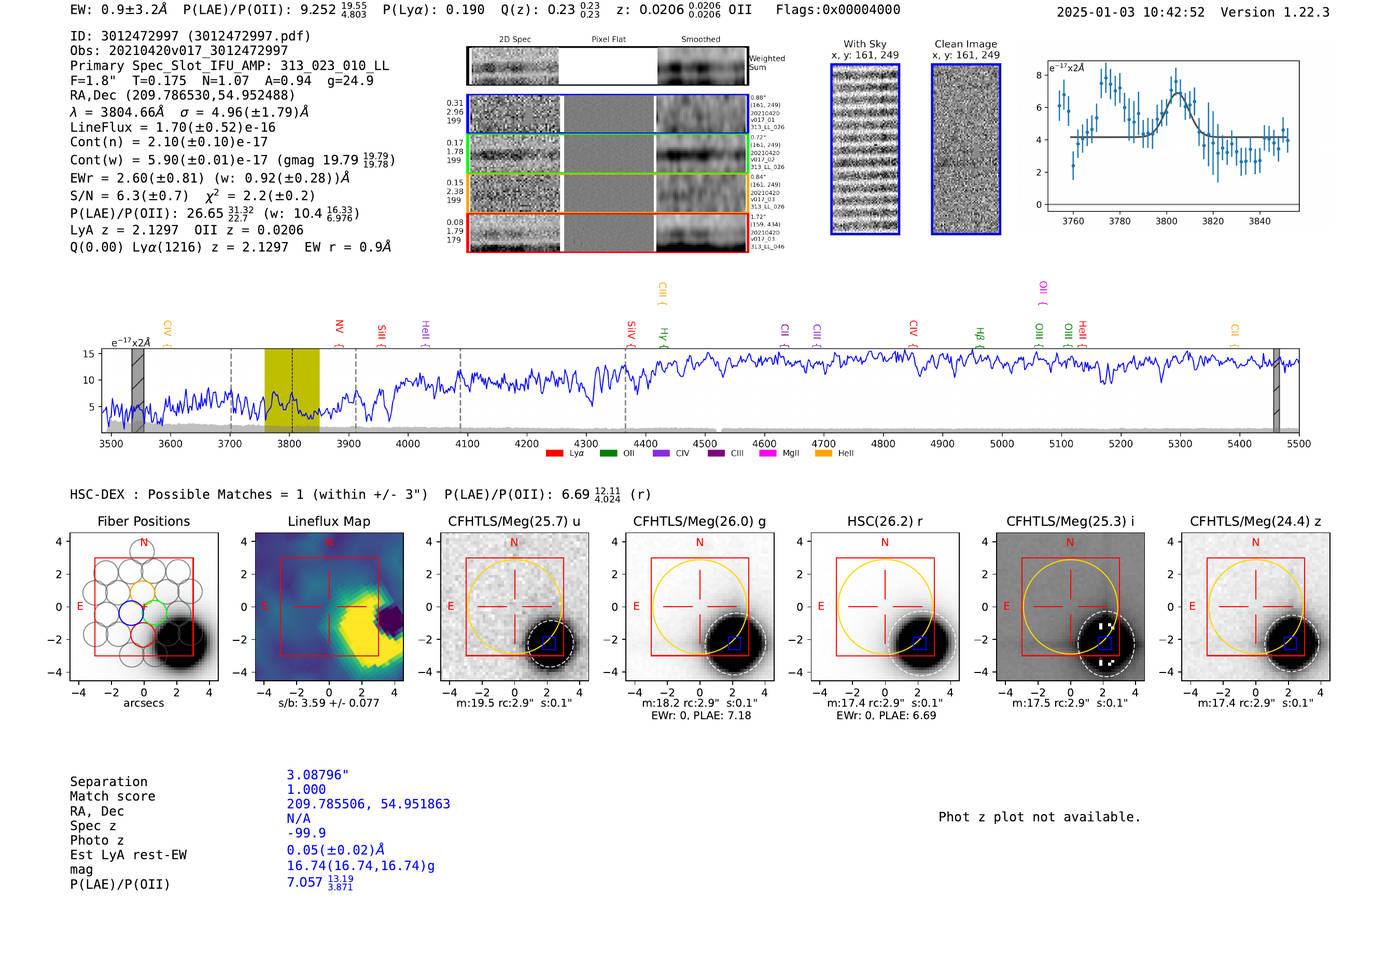The image size is (1400, 953).
Task: Click the Gaussian emission line fit plot
Action: pyautogui.click(x=1172, y=136)
